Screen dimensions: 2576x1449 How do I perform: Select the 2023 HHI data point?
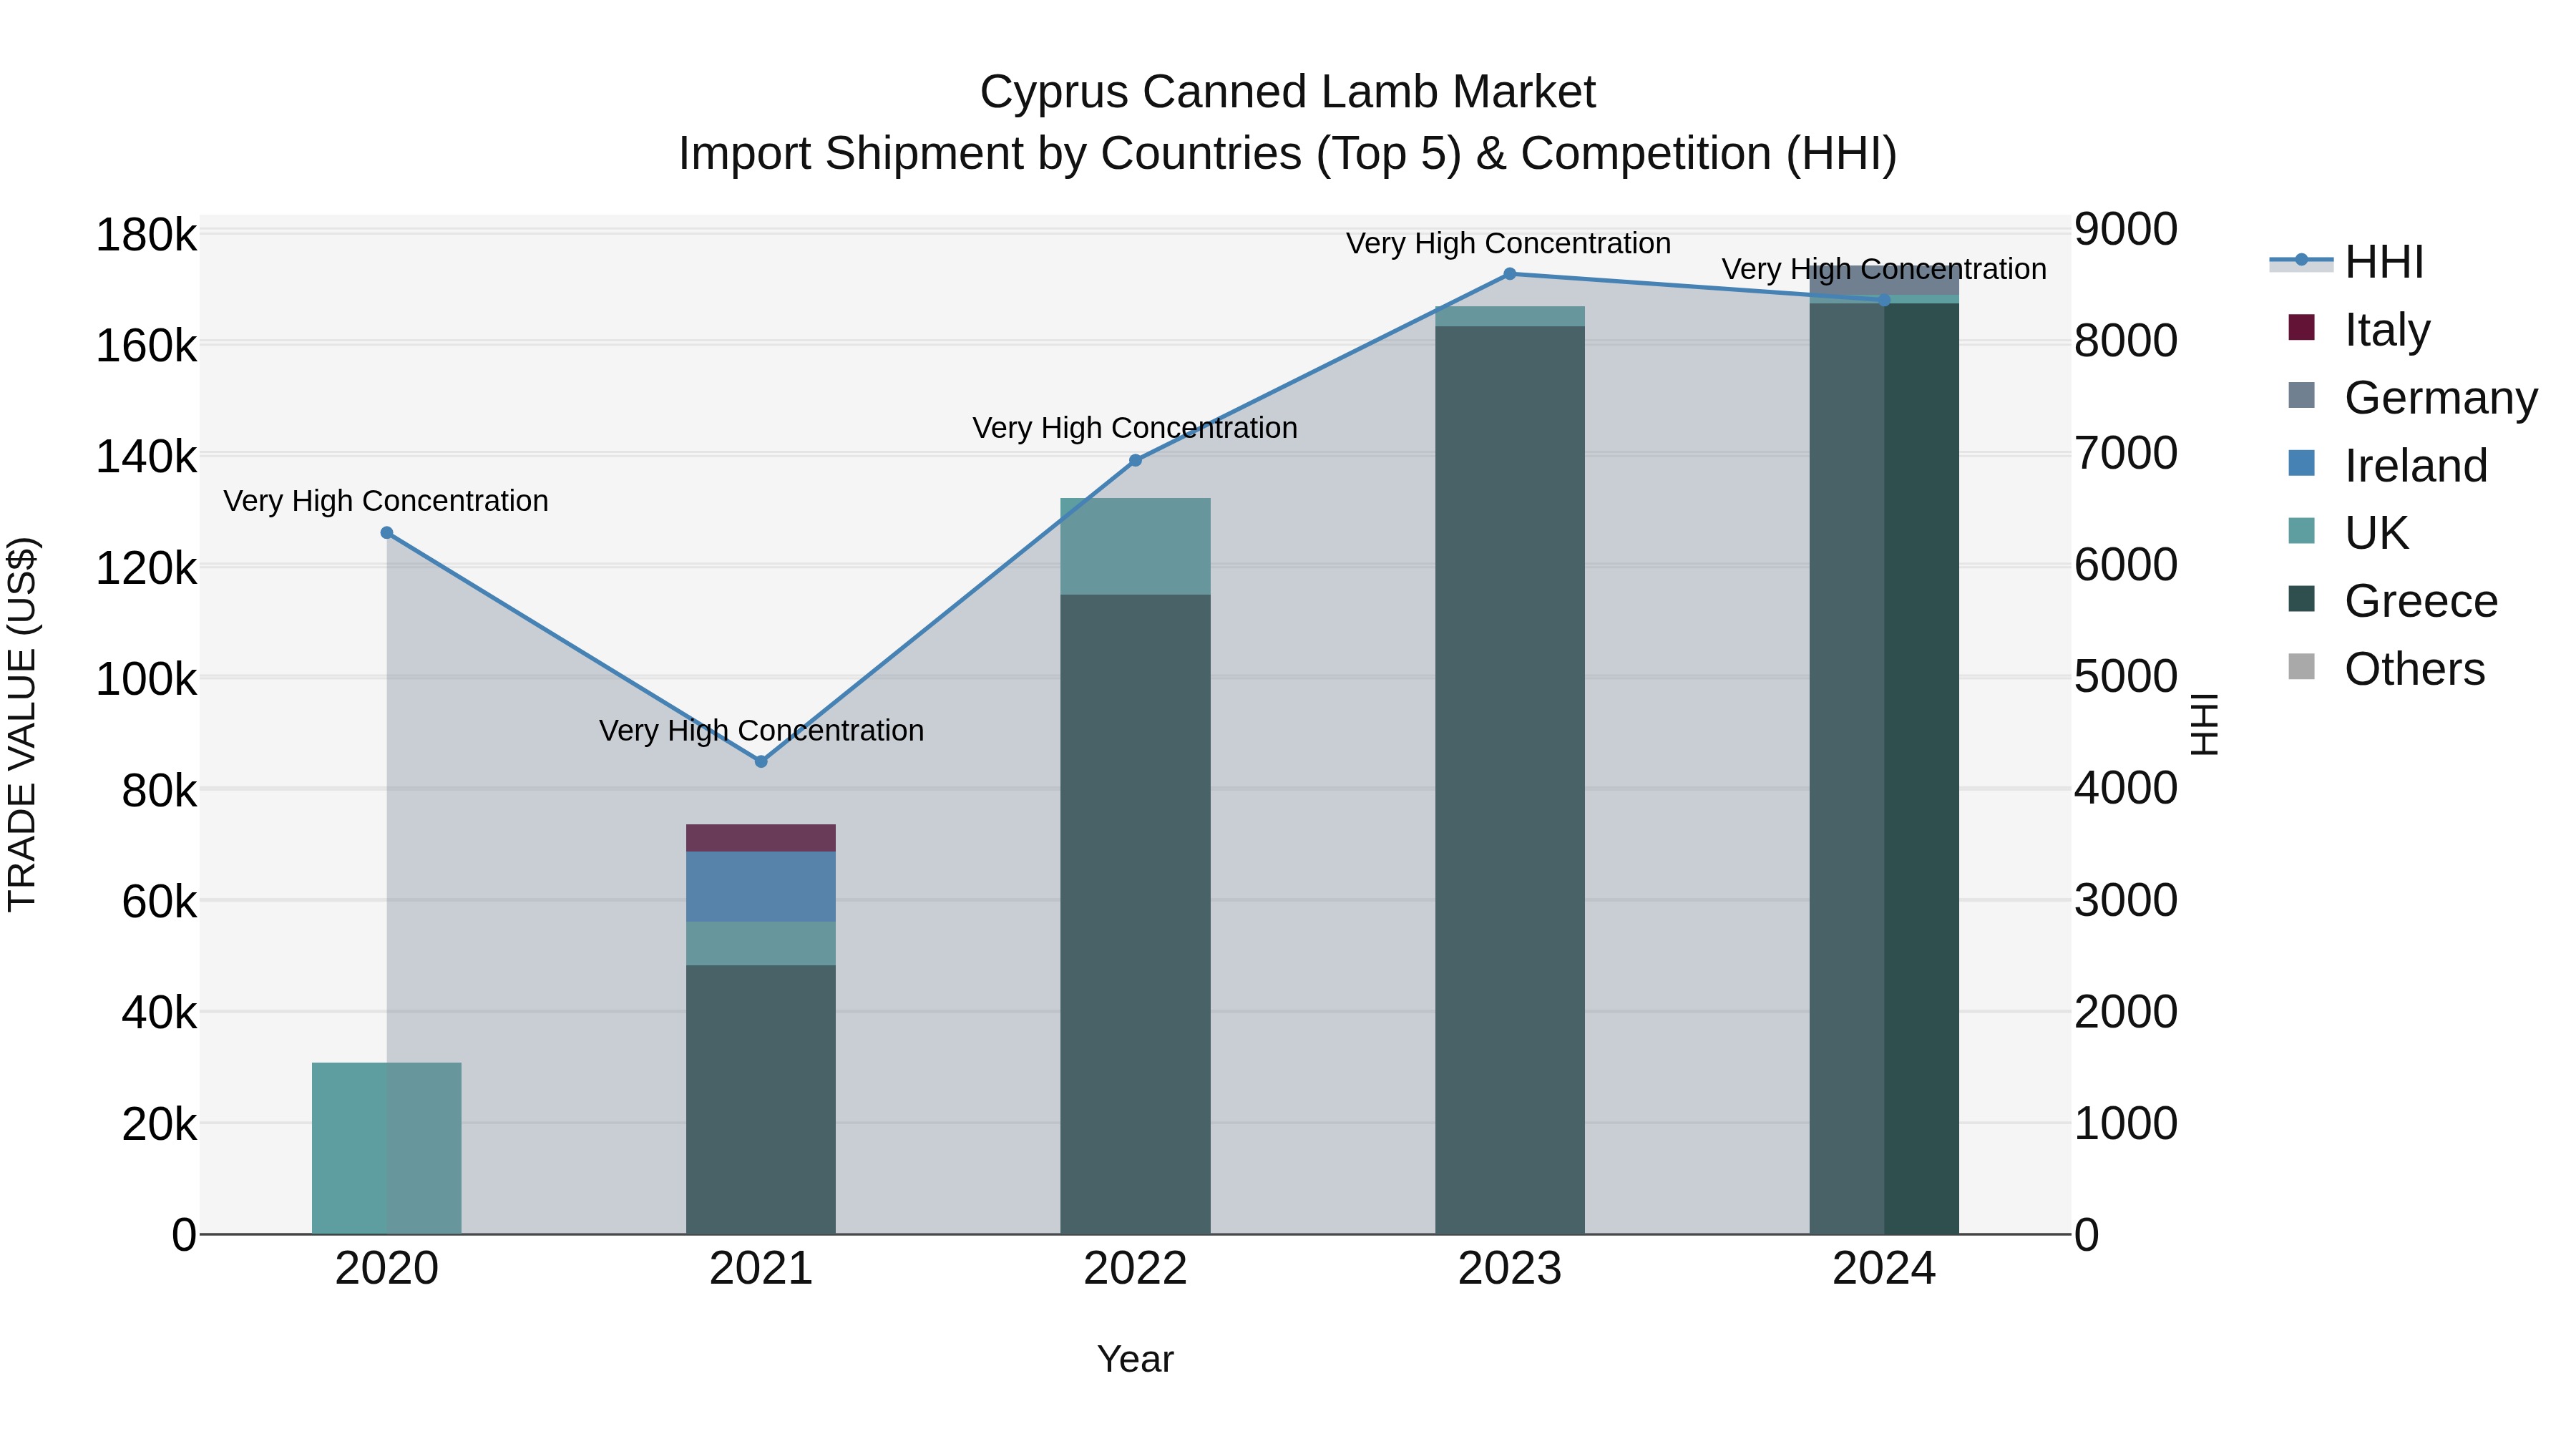point(1510,274)
